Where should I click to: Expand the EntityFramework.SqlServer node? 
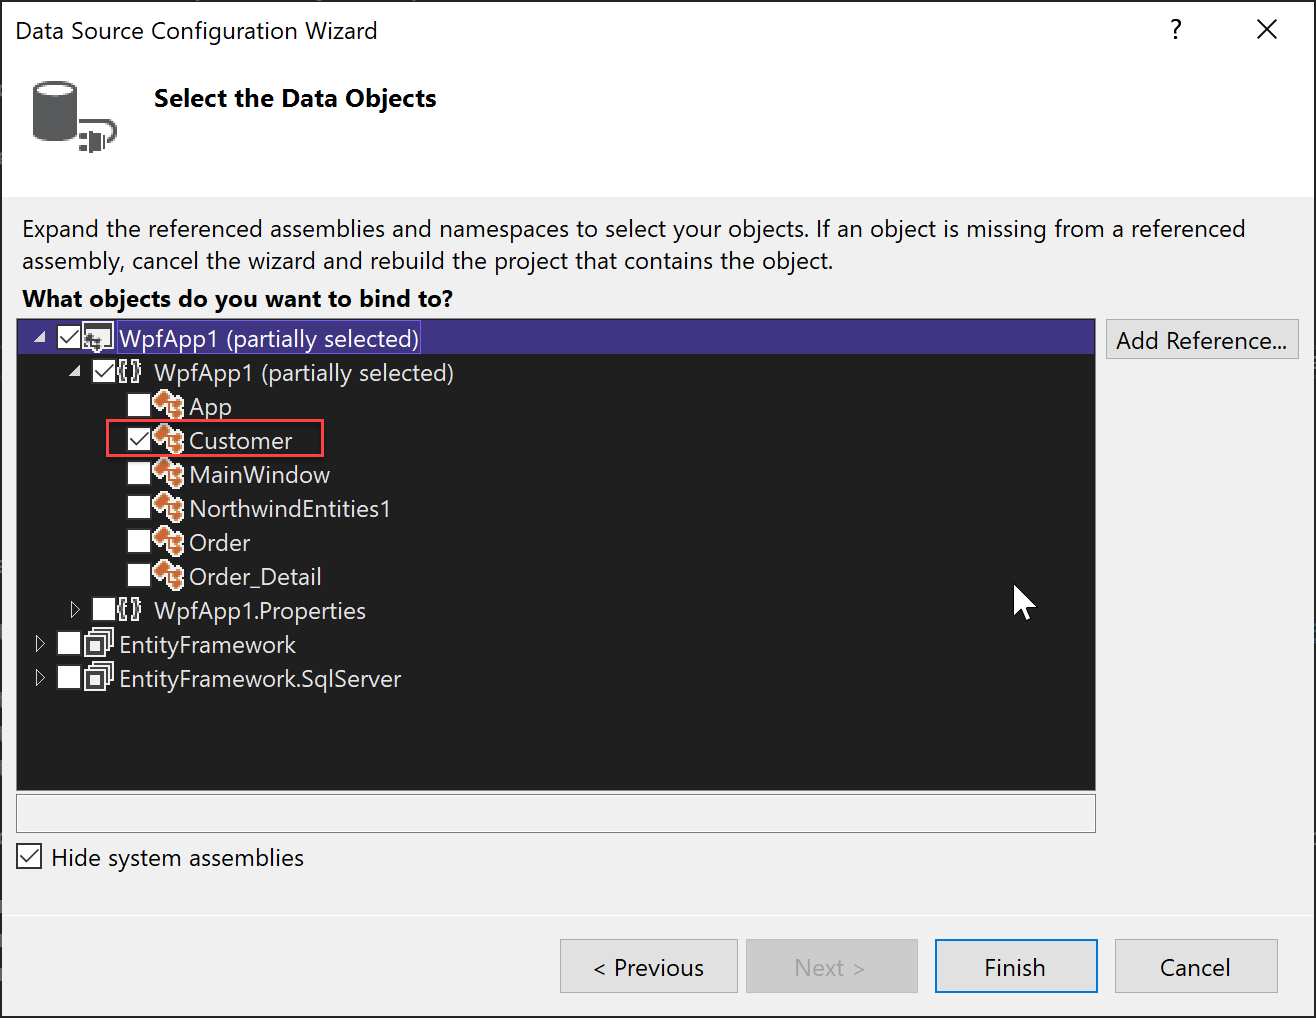click(40, 678)
